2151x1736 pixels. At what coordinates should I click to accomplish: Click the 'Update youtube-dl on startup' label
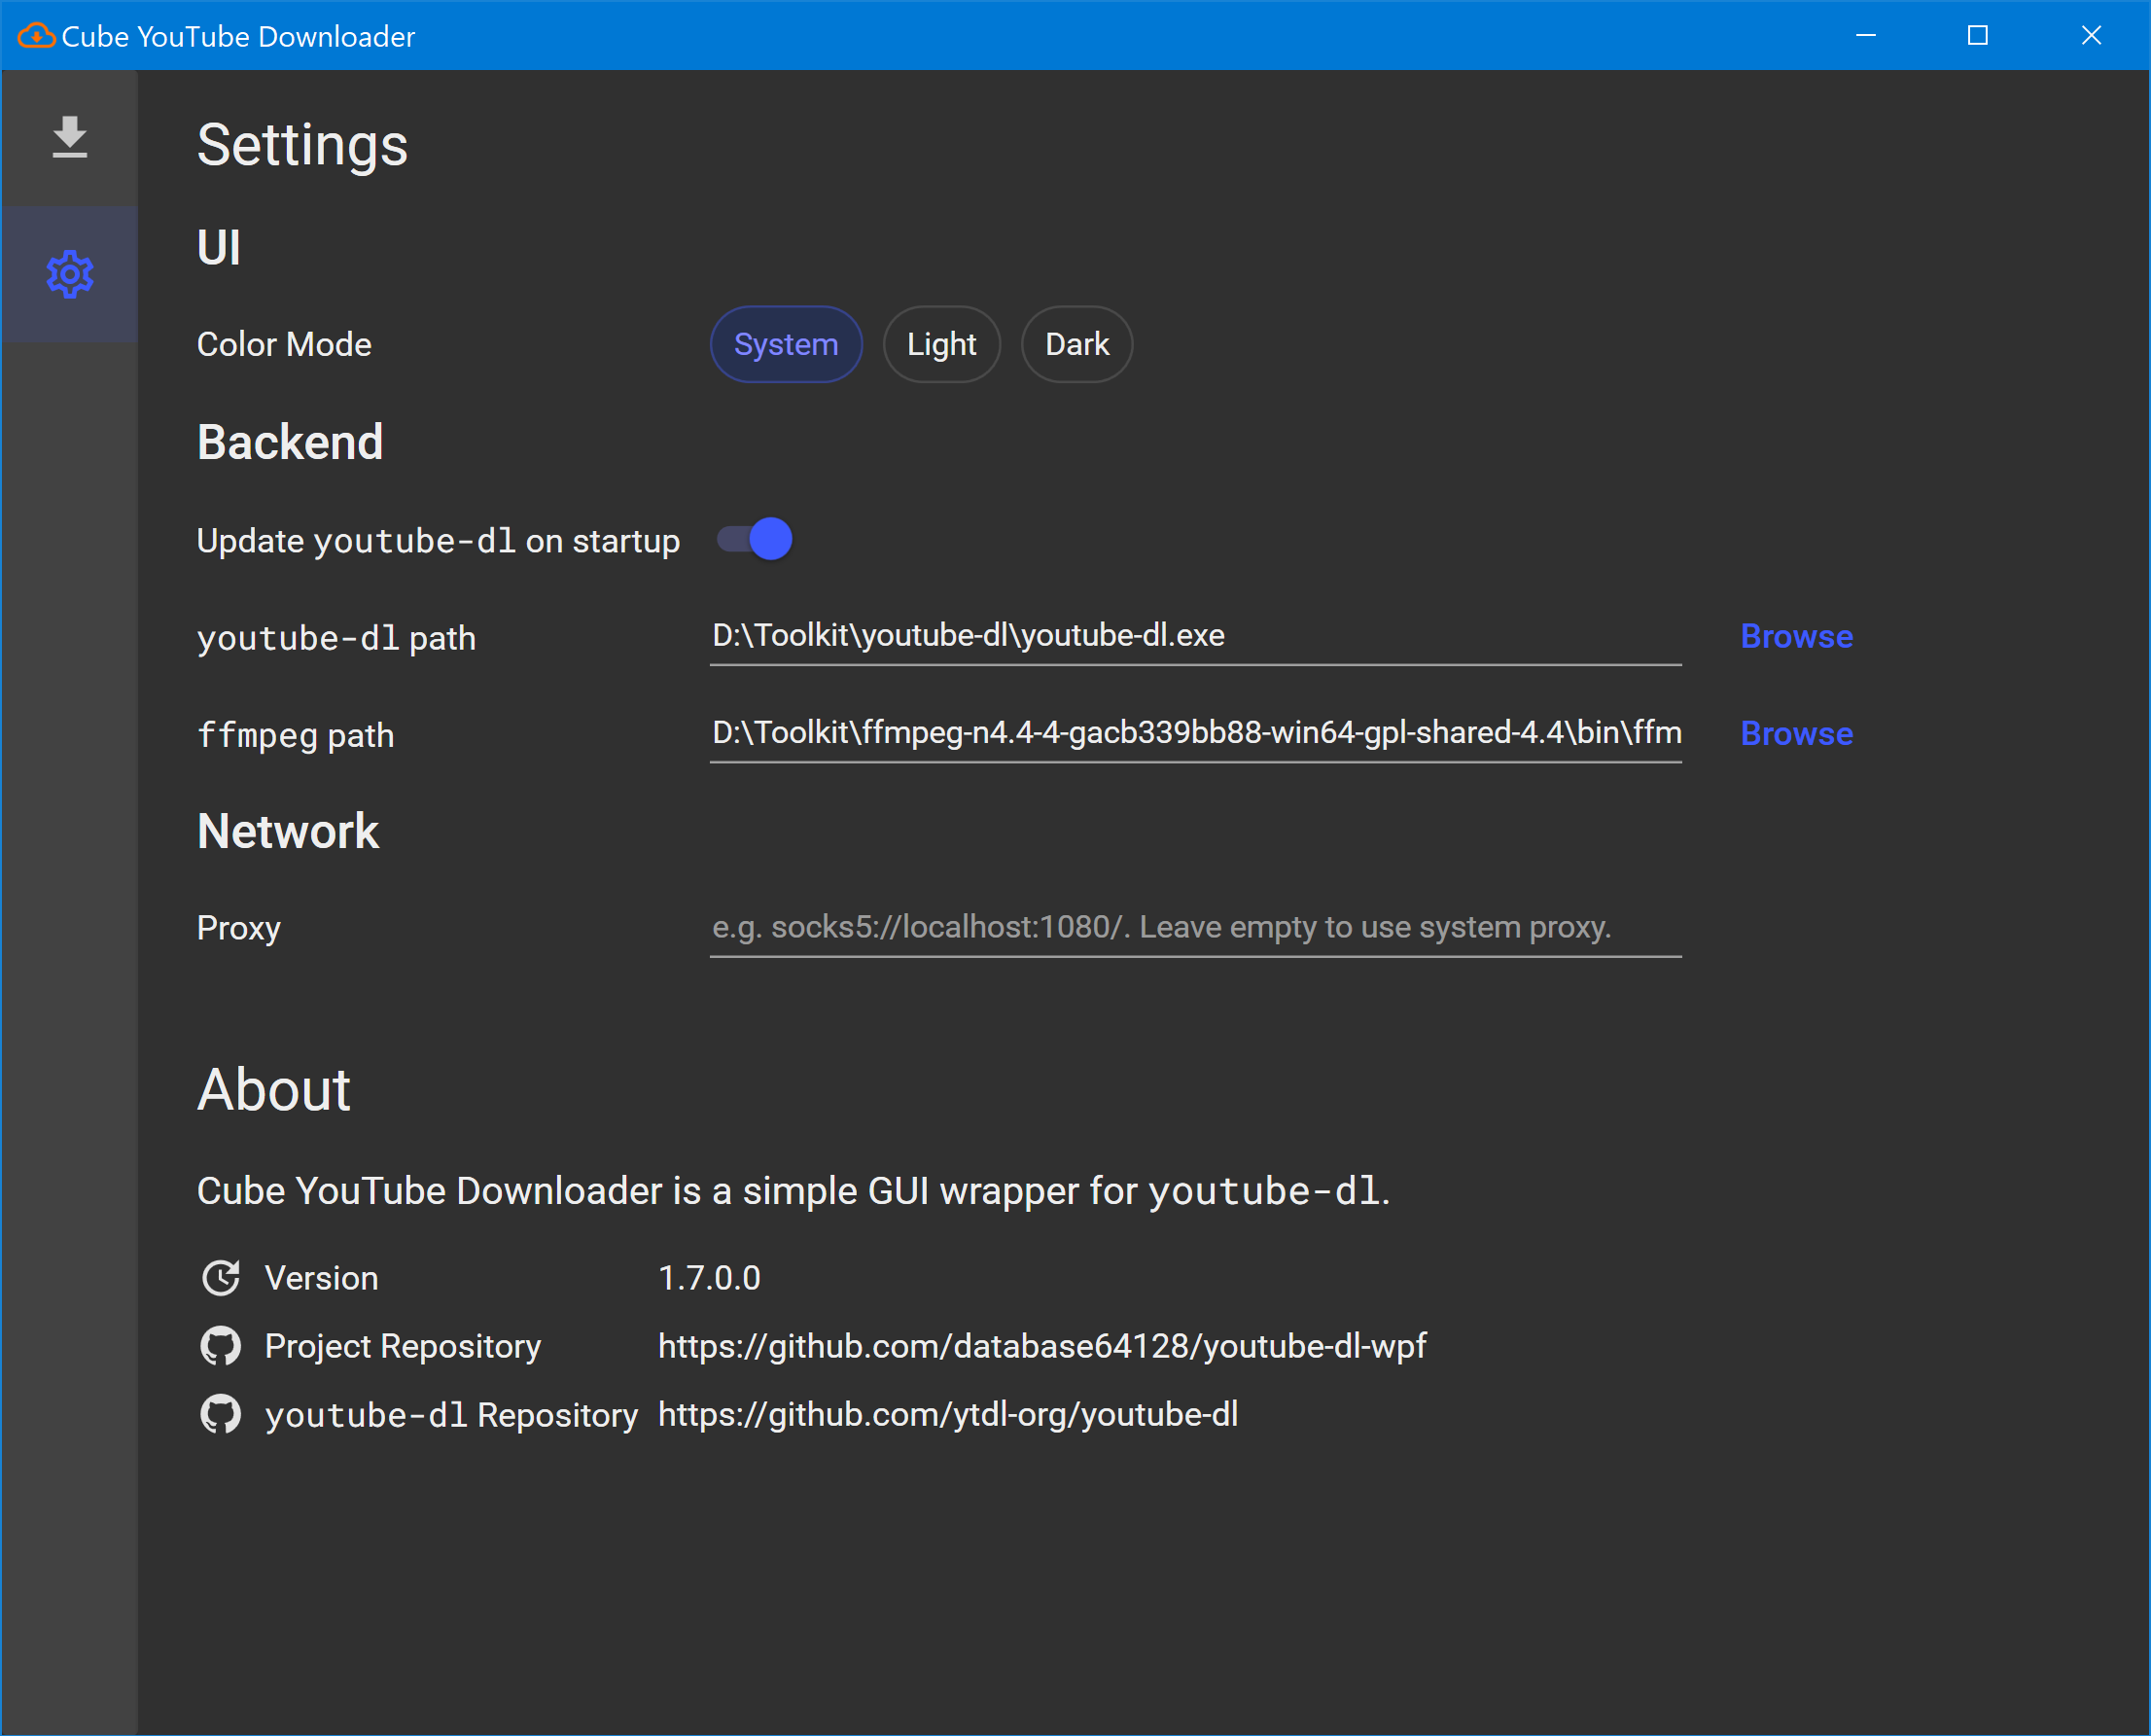pyautogui.click(x=438, y=541)
